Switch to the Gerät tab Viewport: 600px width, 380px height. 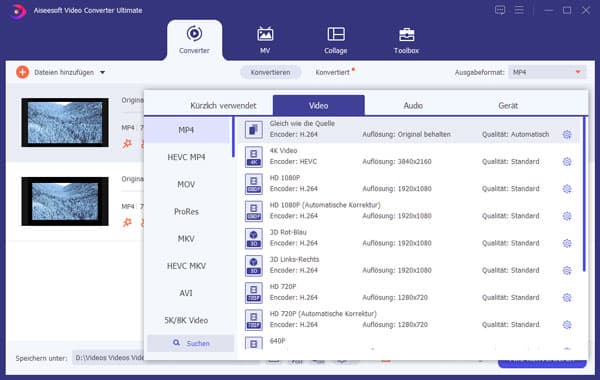point(508,105)
